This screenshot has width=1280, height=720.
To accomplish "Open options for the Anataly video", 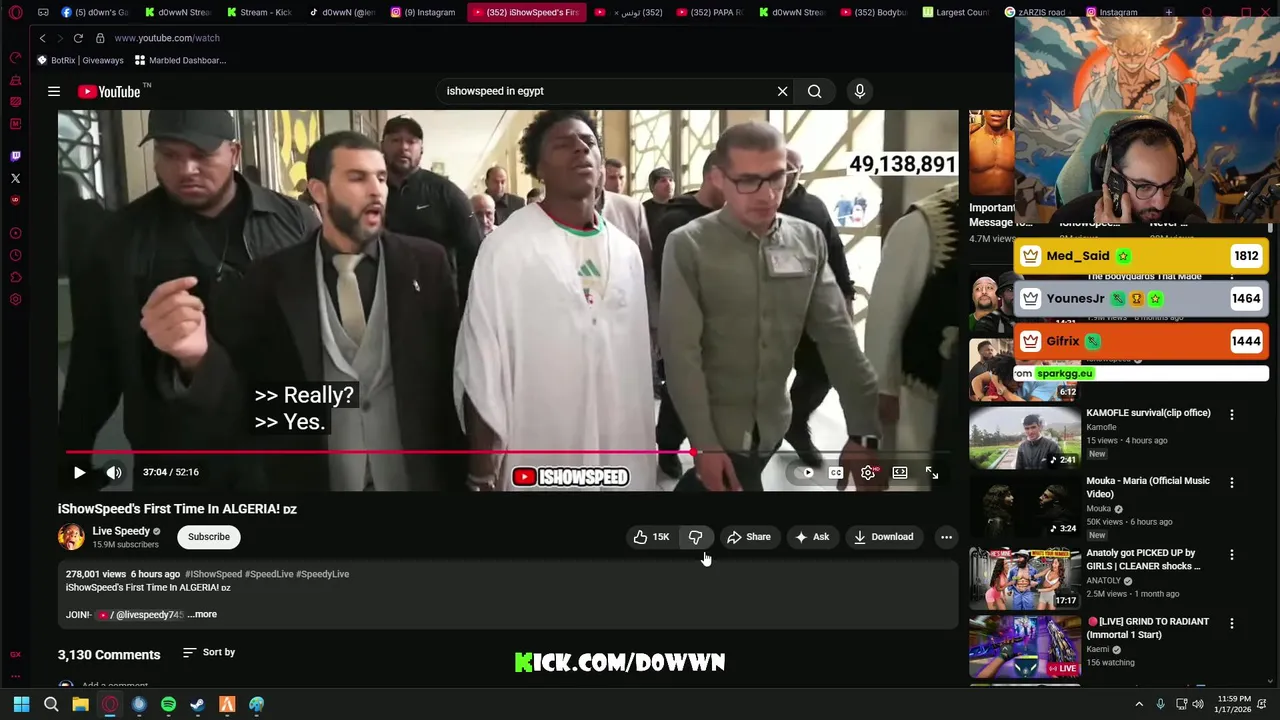I will tap(1232, 555).
